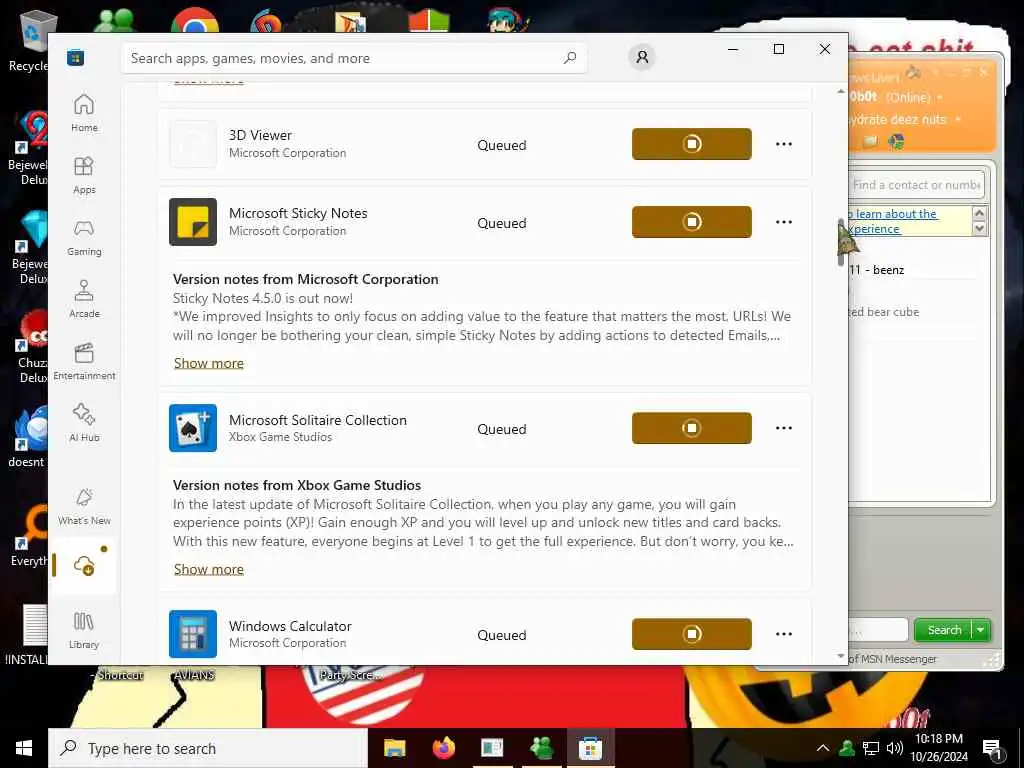
Task: Select the Chrome desktop icon
Action: 195,21
